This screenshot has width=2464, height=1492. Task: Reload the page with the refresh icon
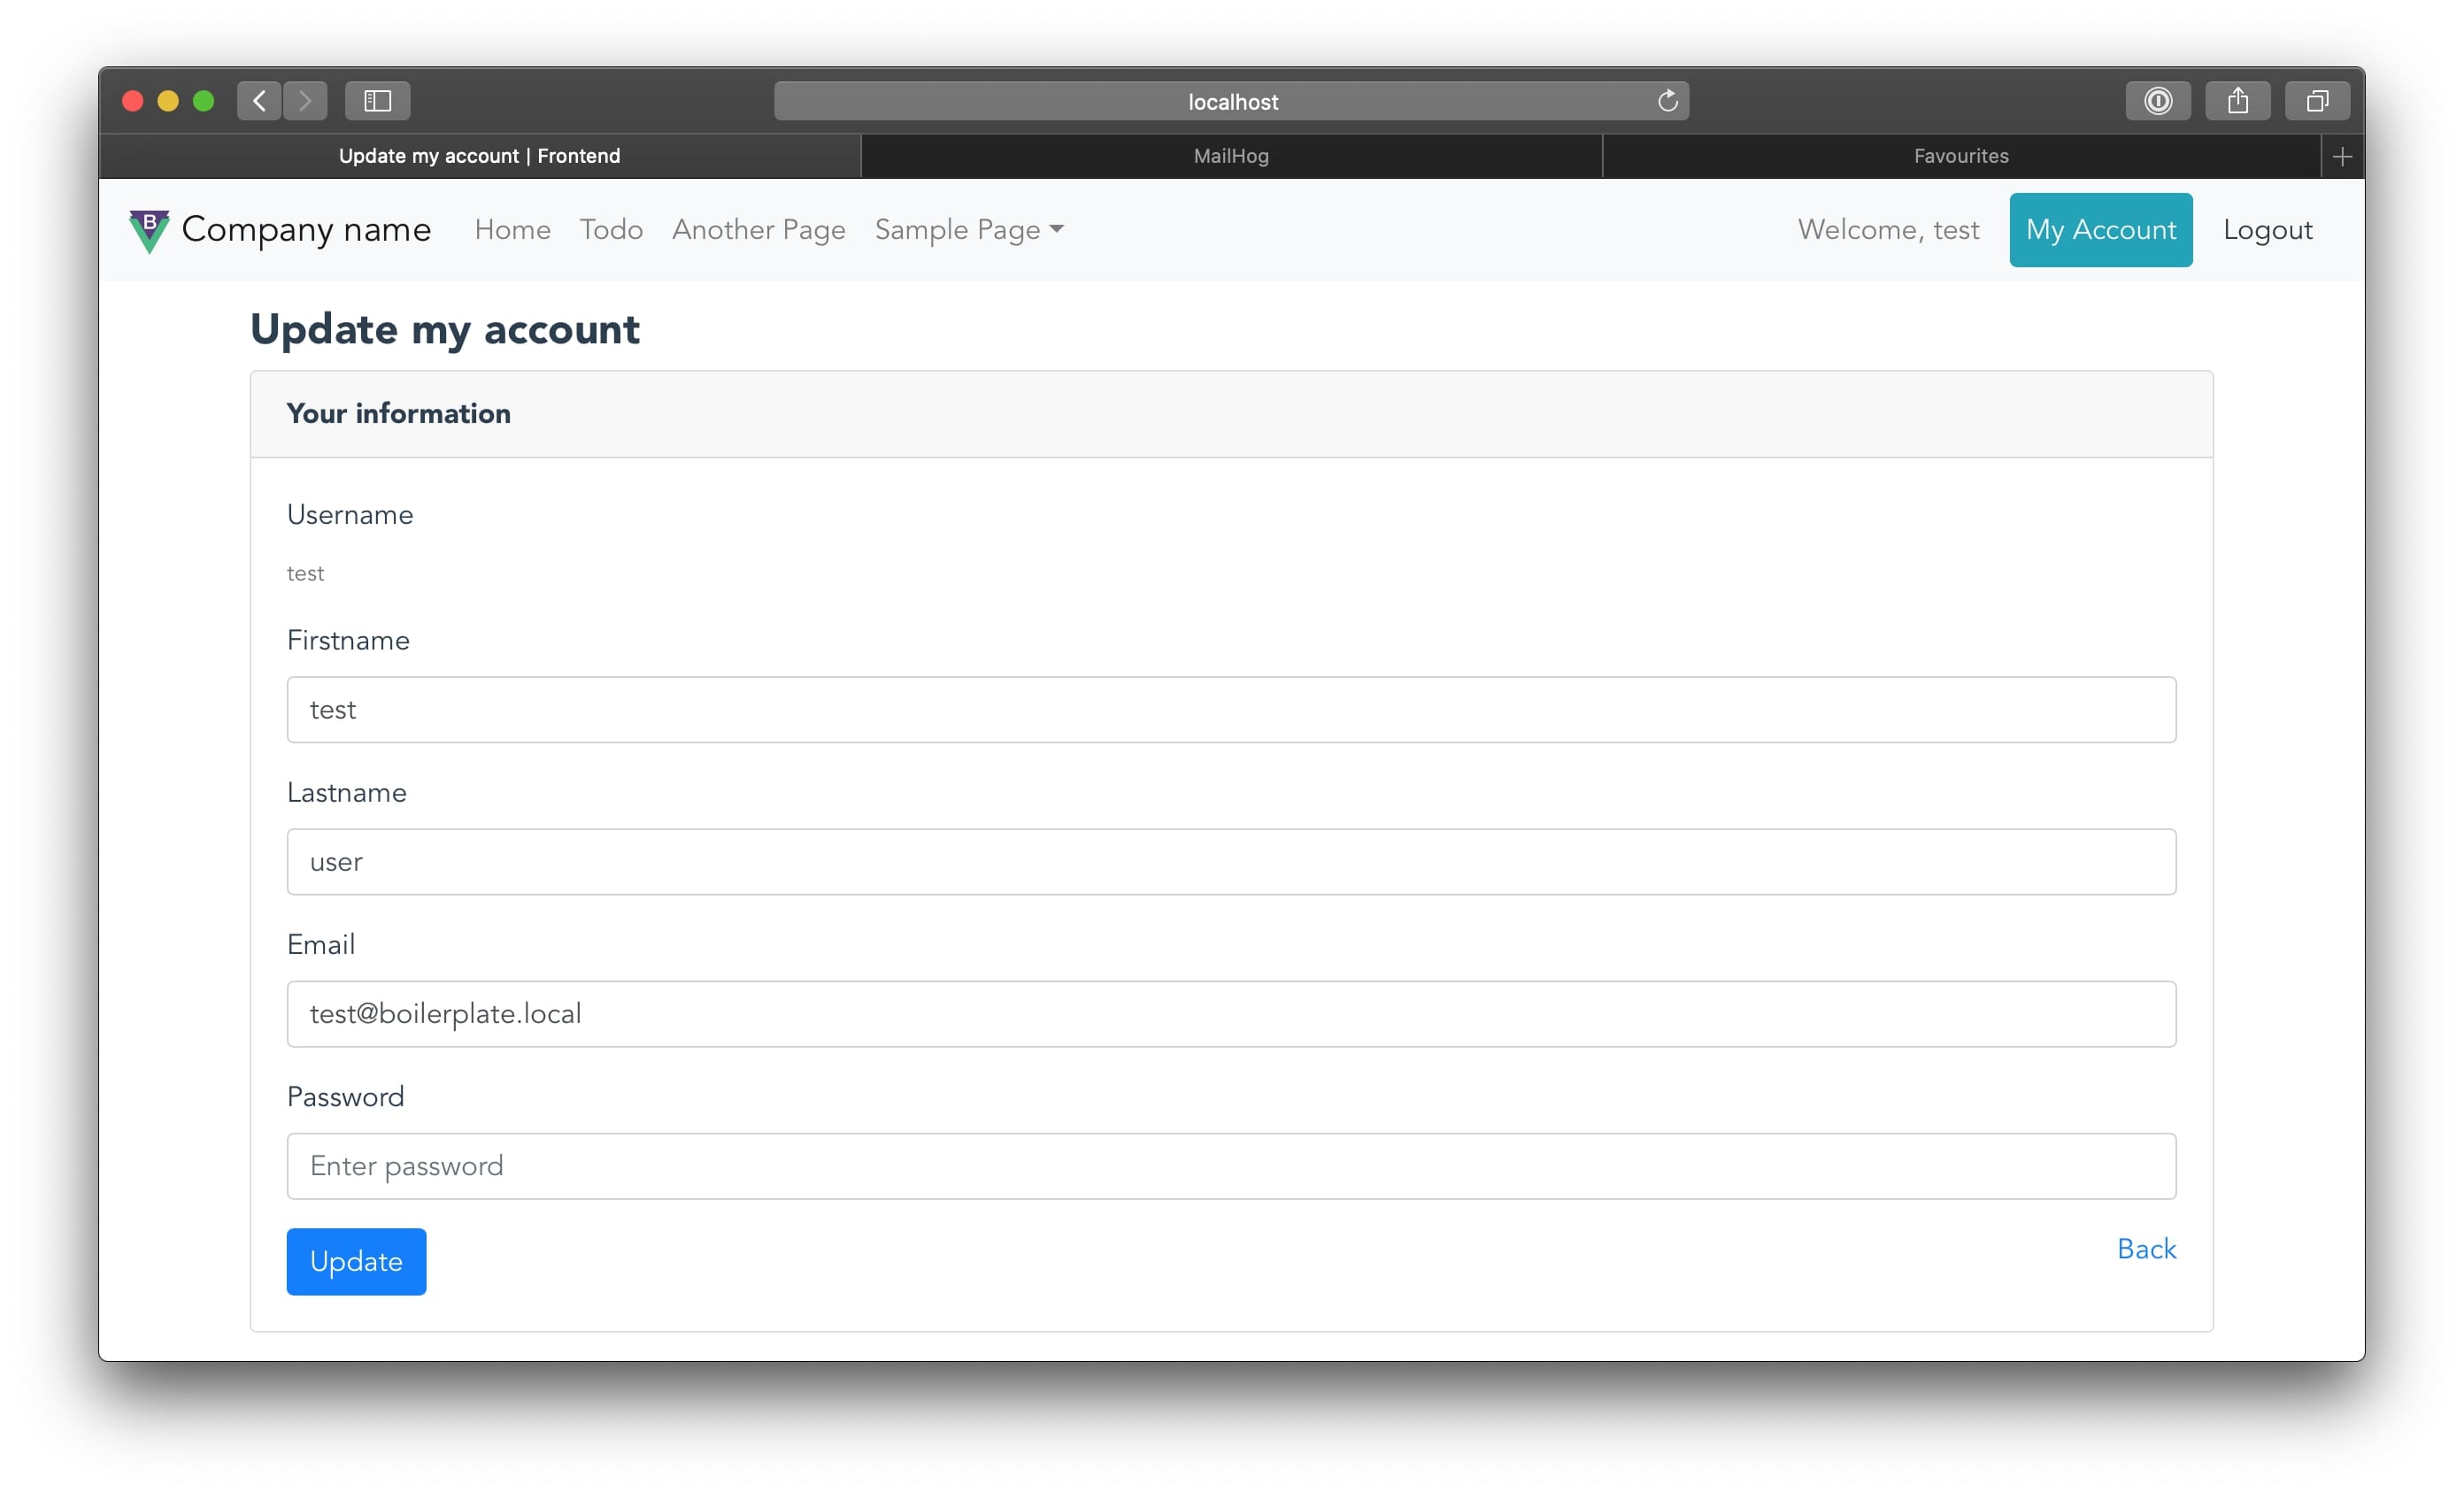point(1667,101)
